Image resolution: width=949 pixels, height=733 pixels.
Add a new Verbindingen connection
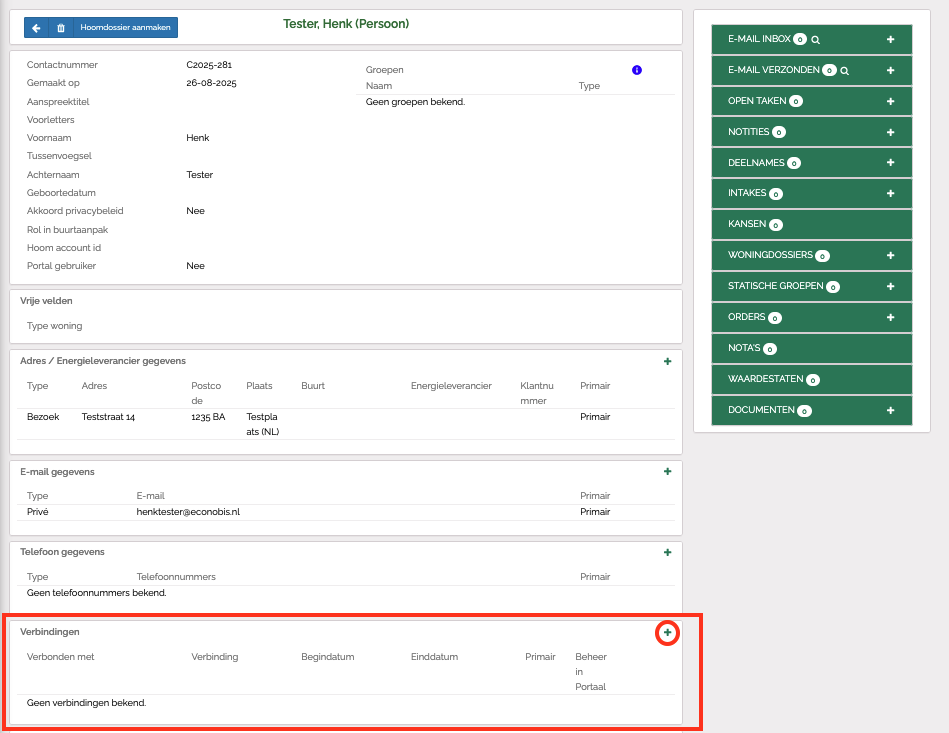click(668, 632)
